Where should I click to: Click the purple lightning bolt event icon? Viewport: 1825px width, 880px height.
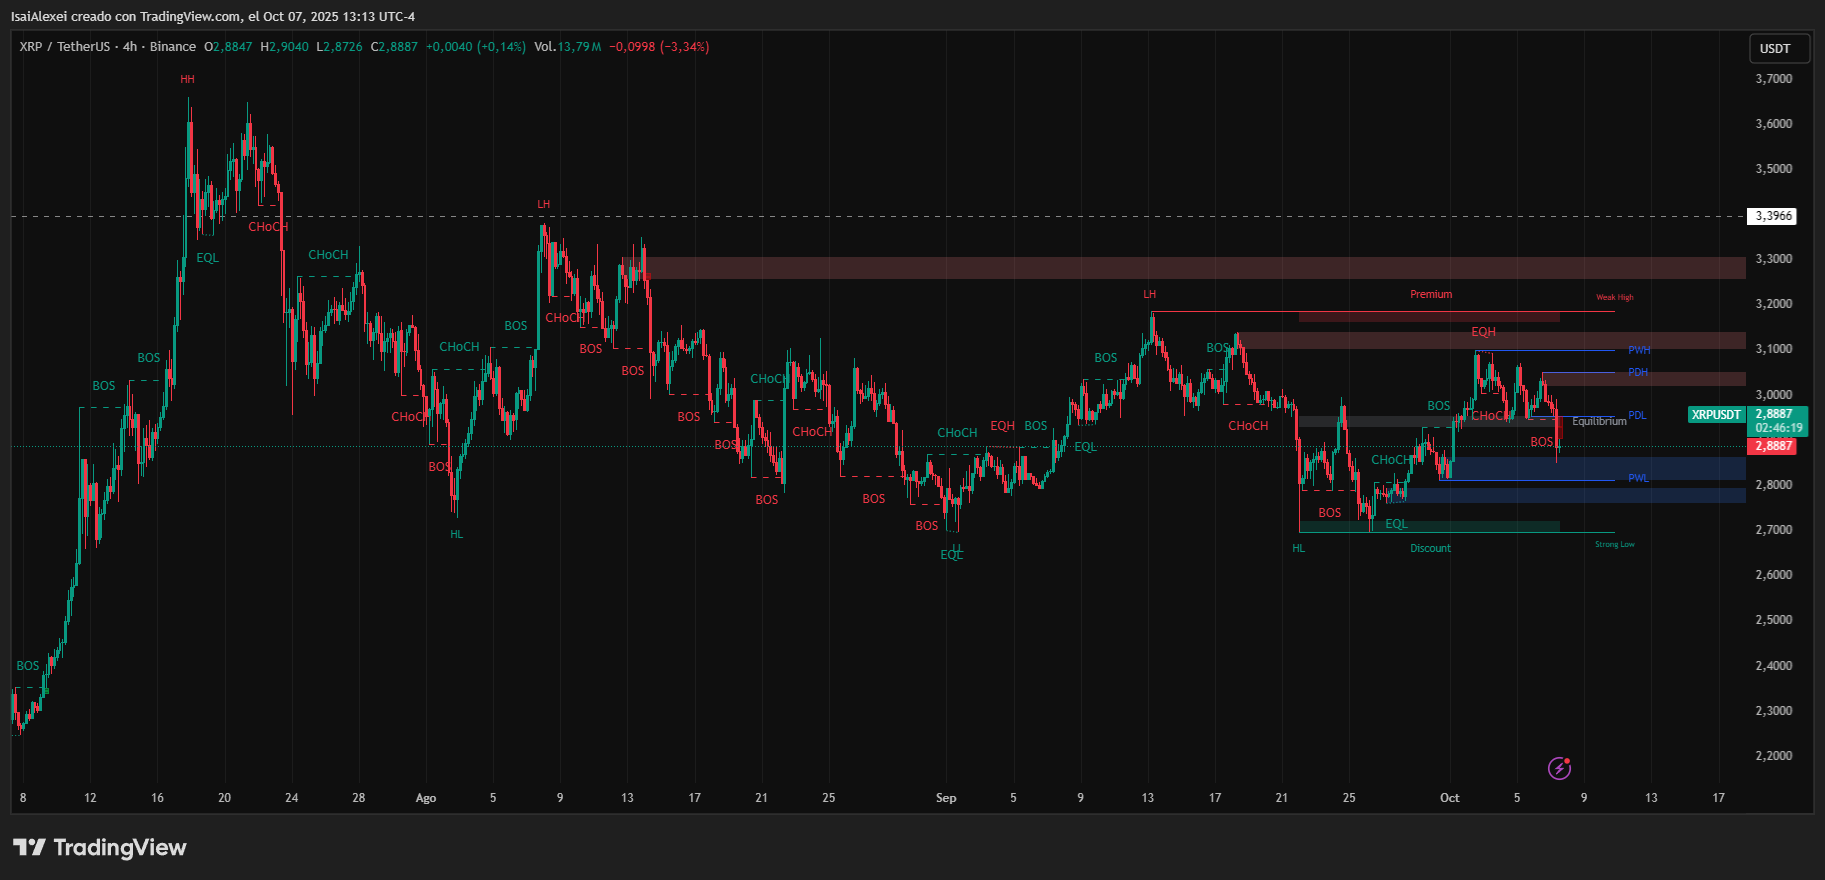coord(1559,768)
